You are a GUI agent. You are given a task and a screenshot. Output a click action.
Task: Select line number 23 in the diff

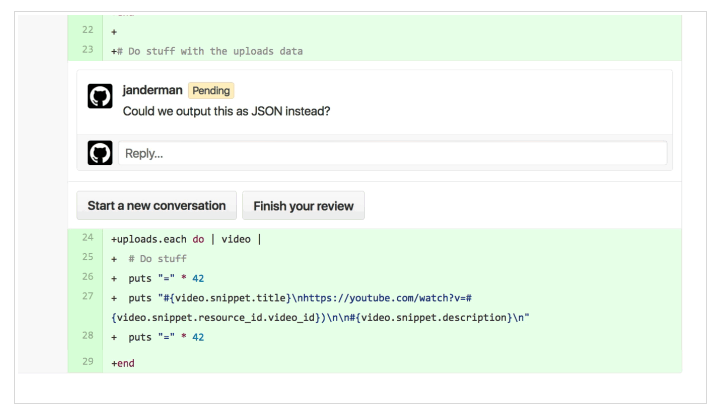[x=88, y=49]
